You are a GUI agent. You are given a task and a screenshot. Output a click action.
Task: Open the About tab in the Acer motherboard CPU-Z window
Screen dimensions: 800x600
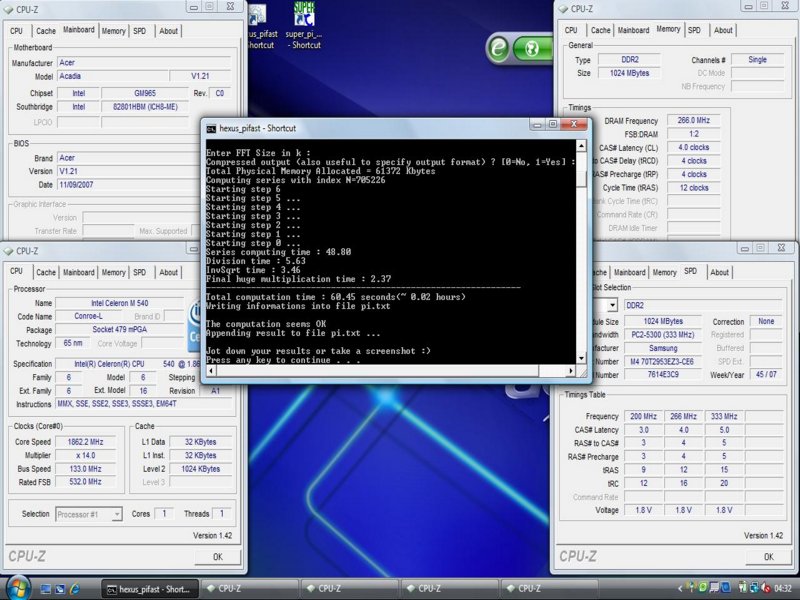click(x=168, y=31)
